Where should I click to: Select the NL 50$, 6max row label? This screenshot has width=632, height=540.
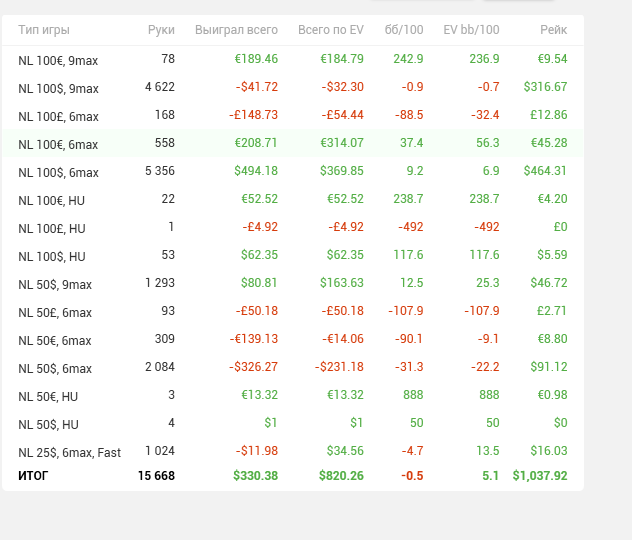coord(55,369)
